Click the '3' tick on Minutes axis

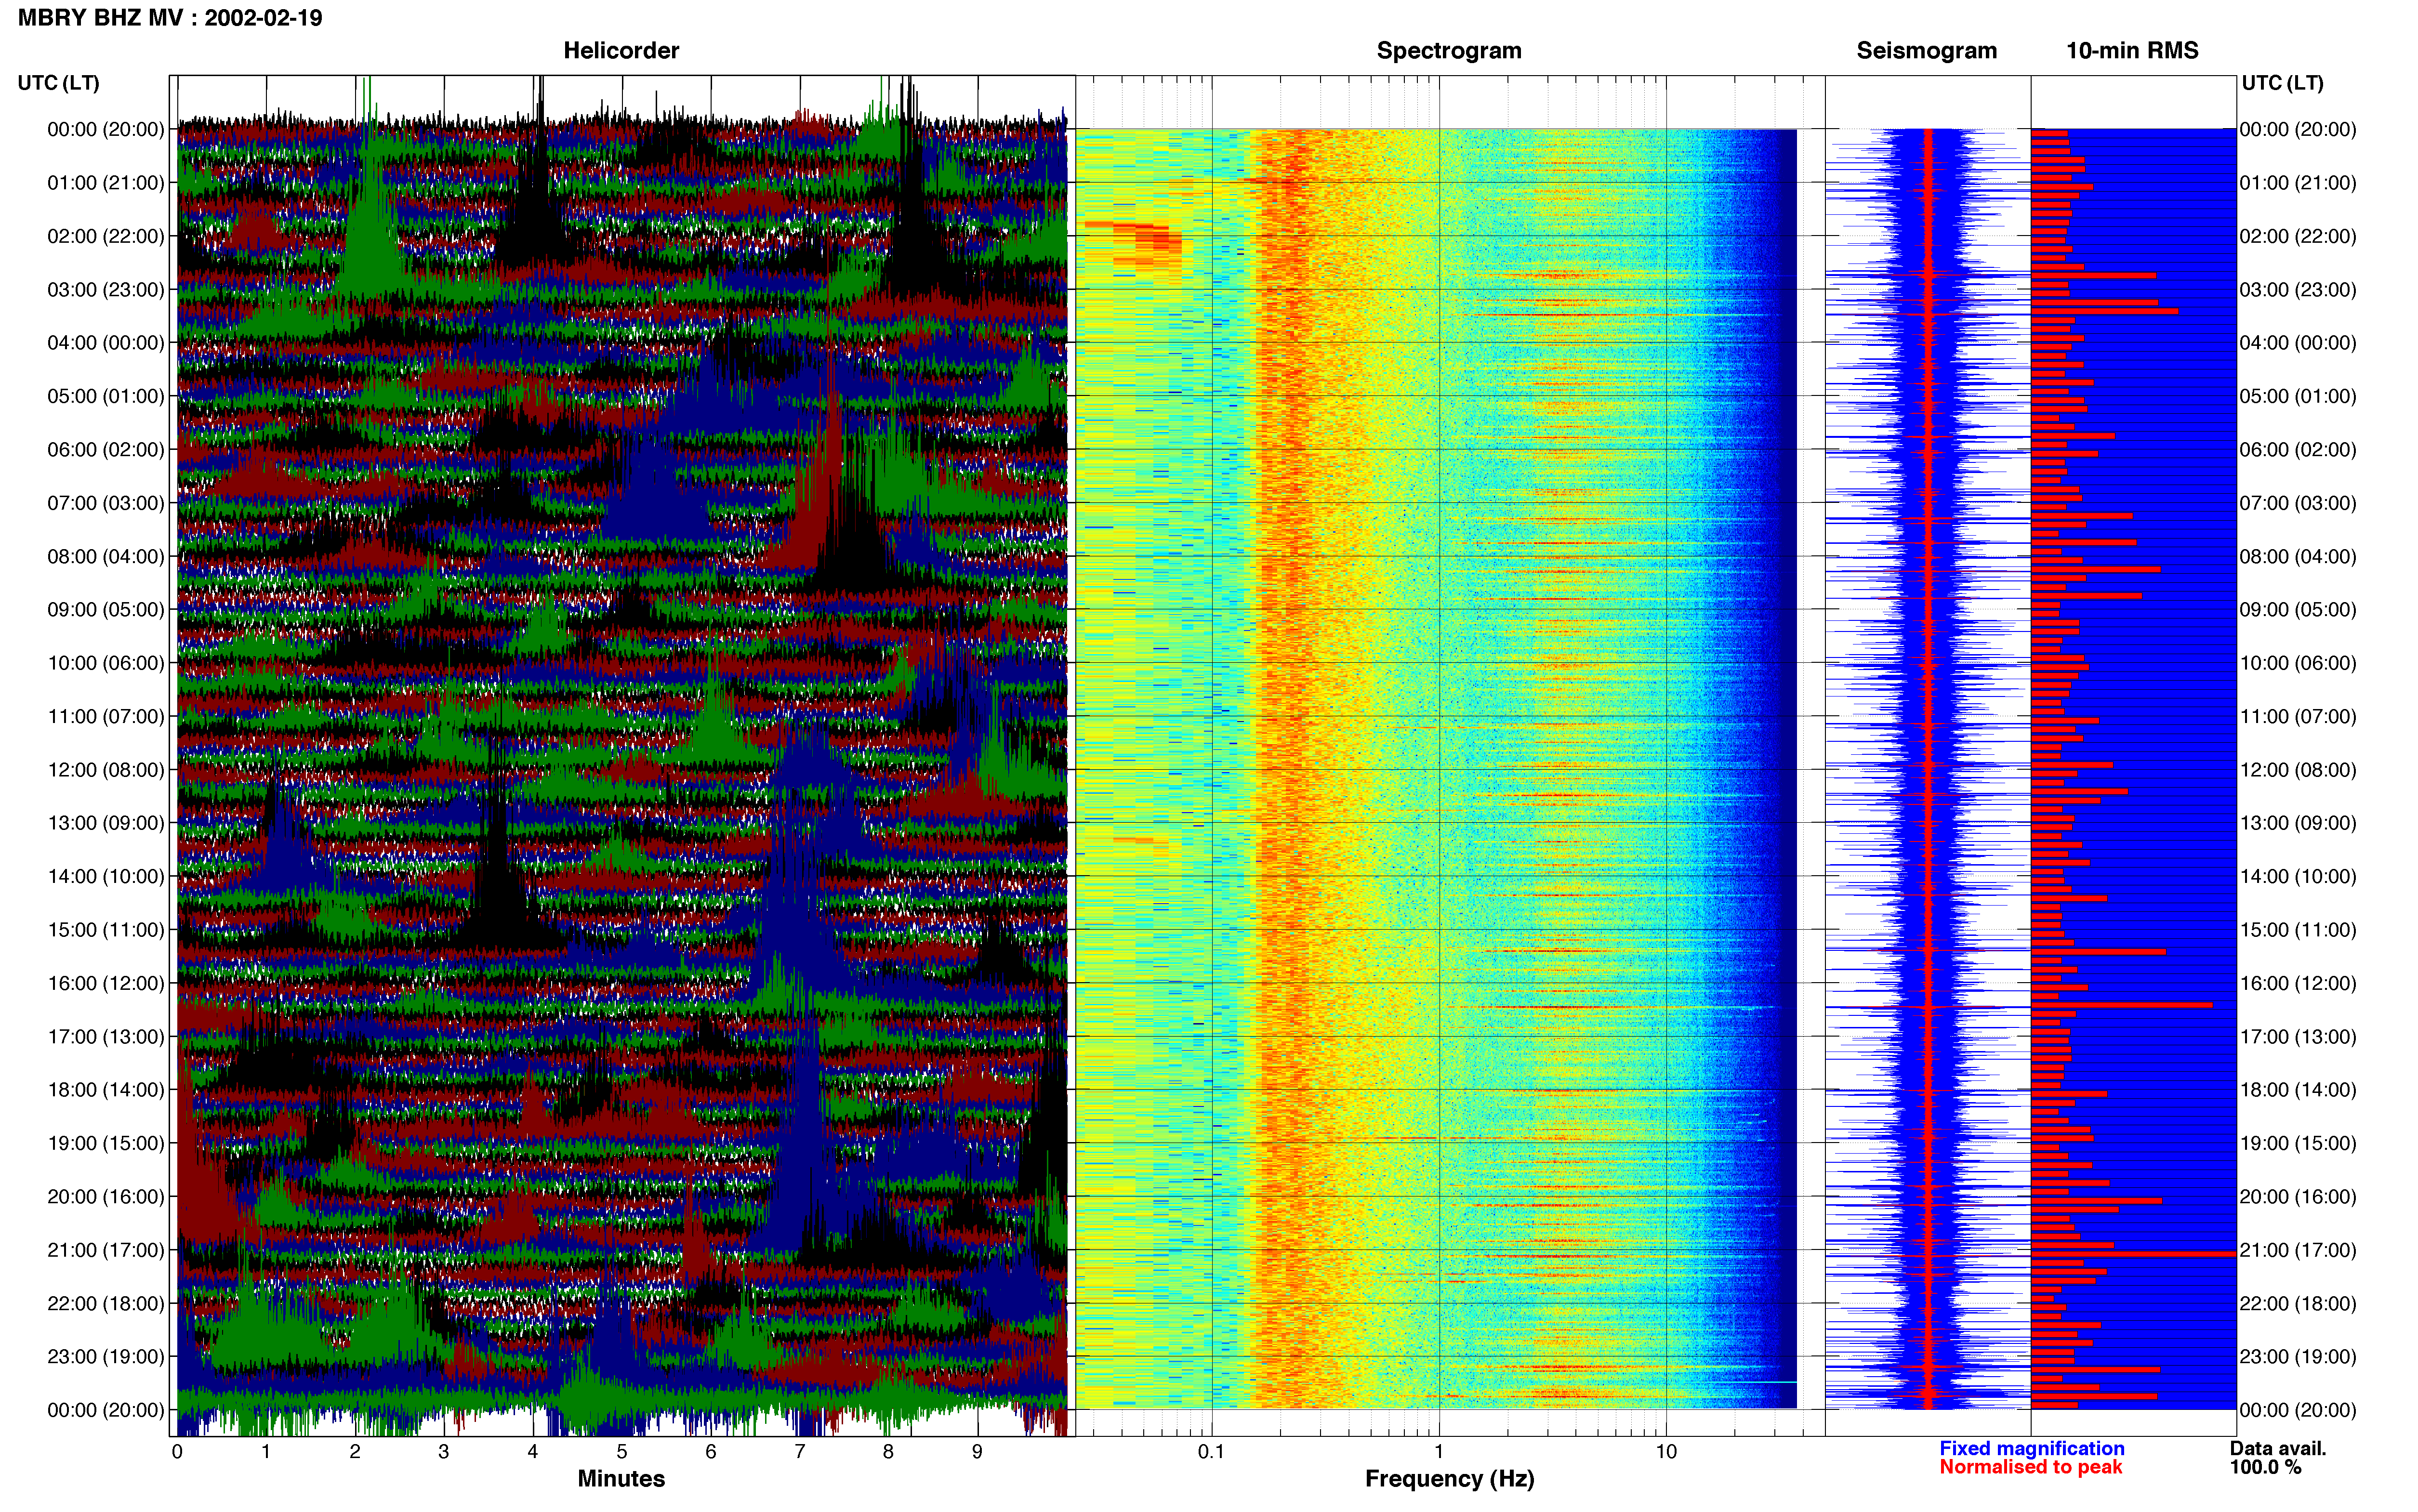coord(444,1452)
